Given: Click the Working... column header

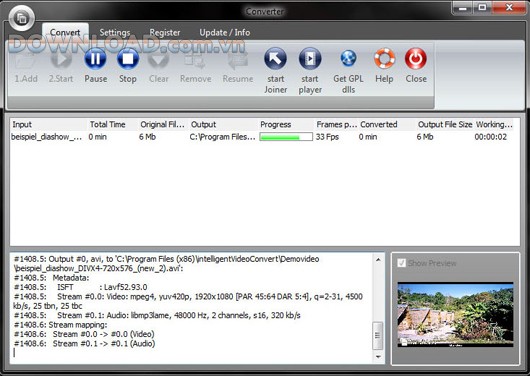Looking at the screenshot, I should click(x=494, y=124).
